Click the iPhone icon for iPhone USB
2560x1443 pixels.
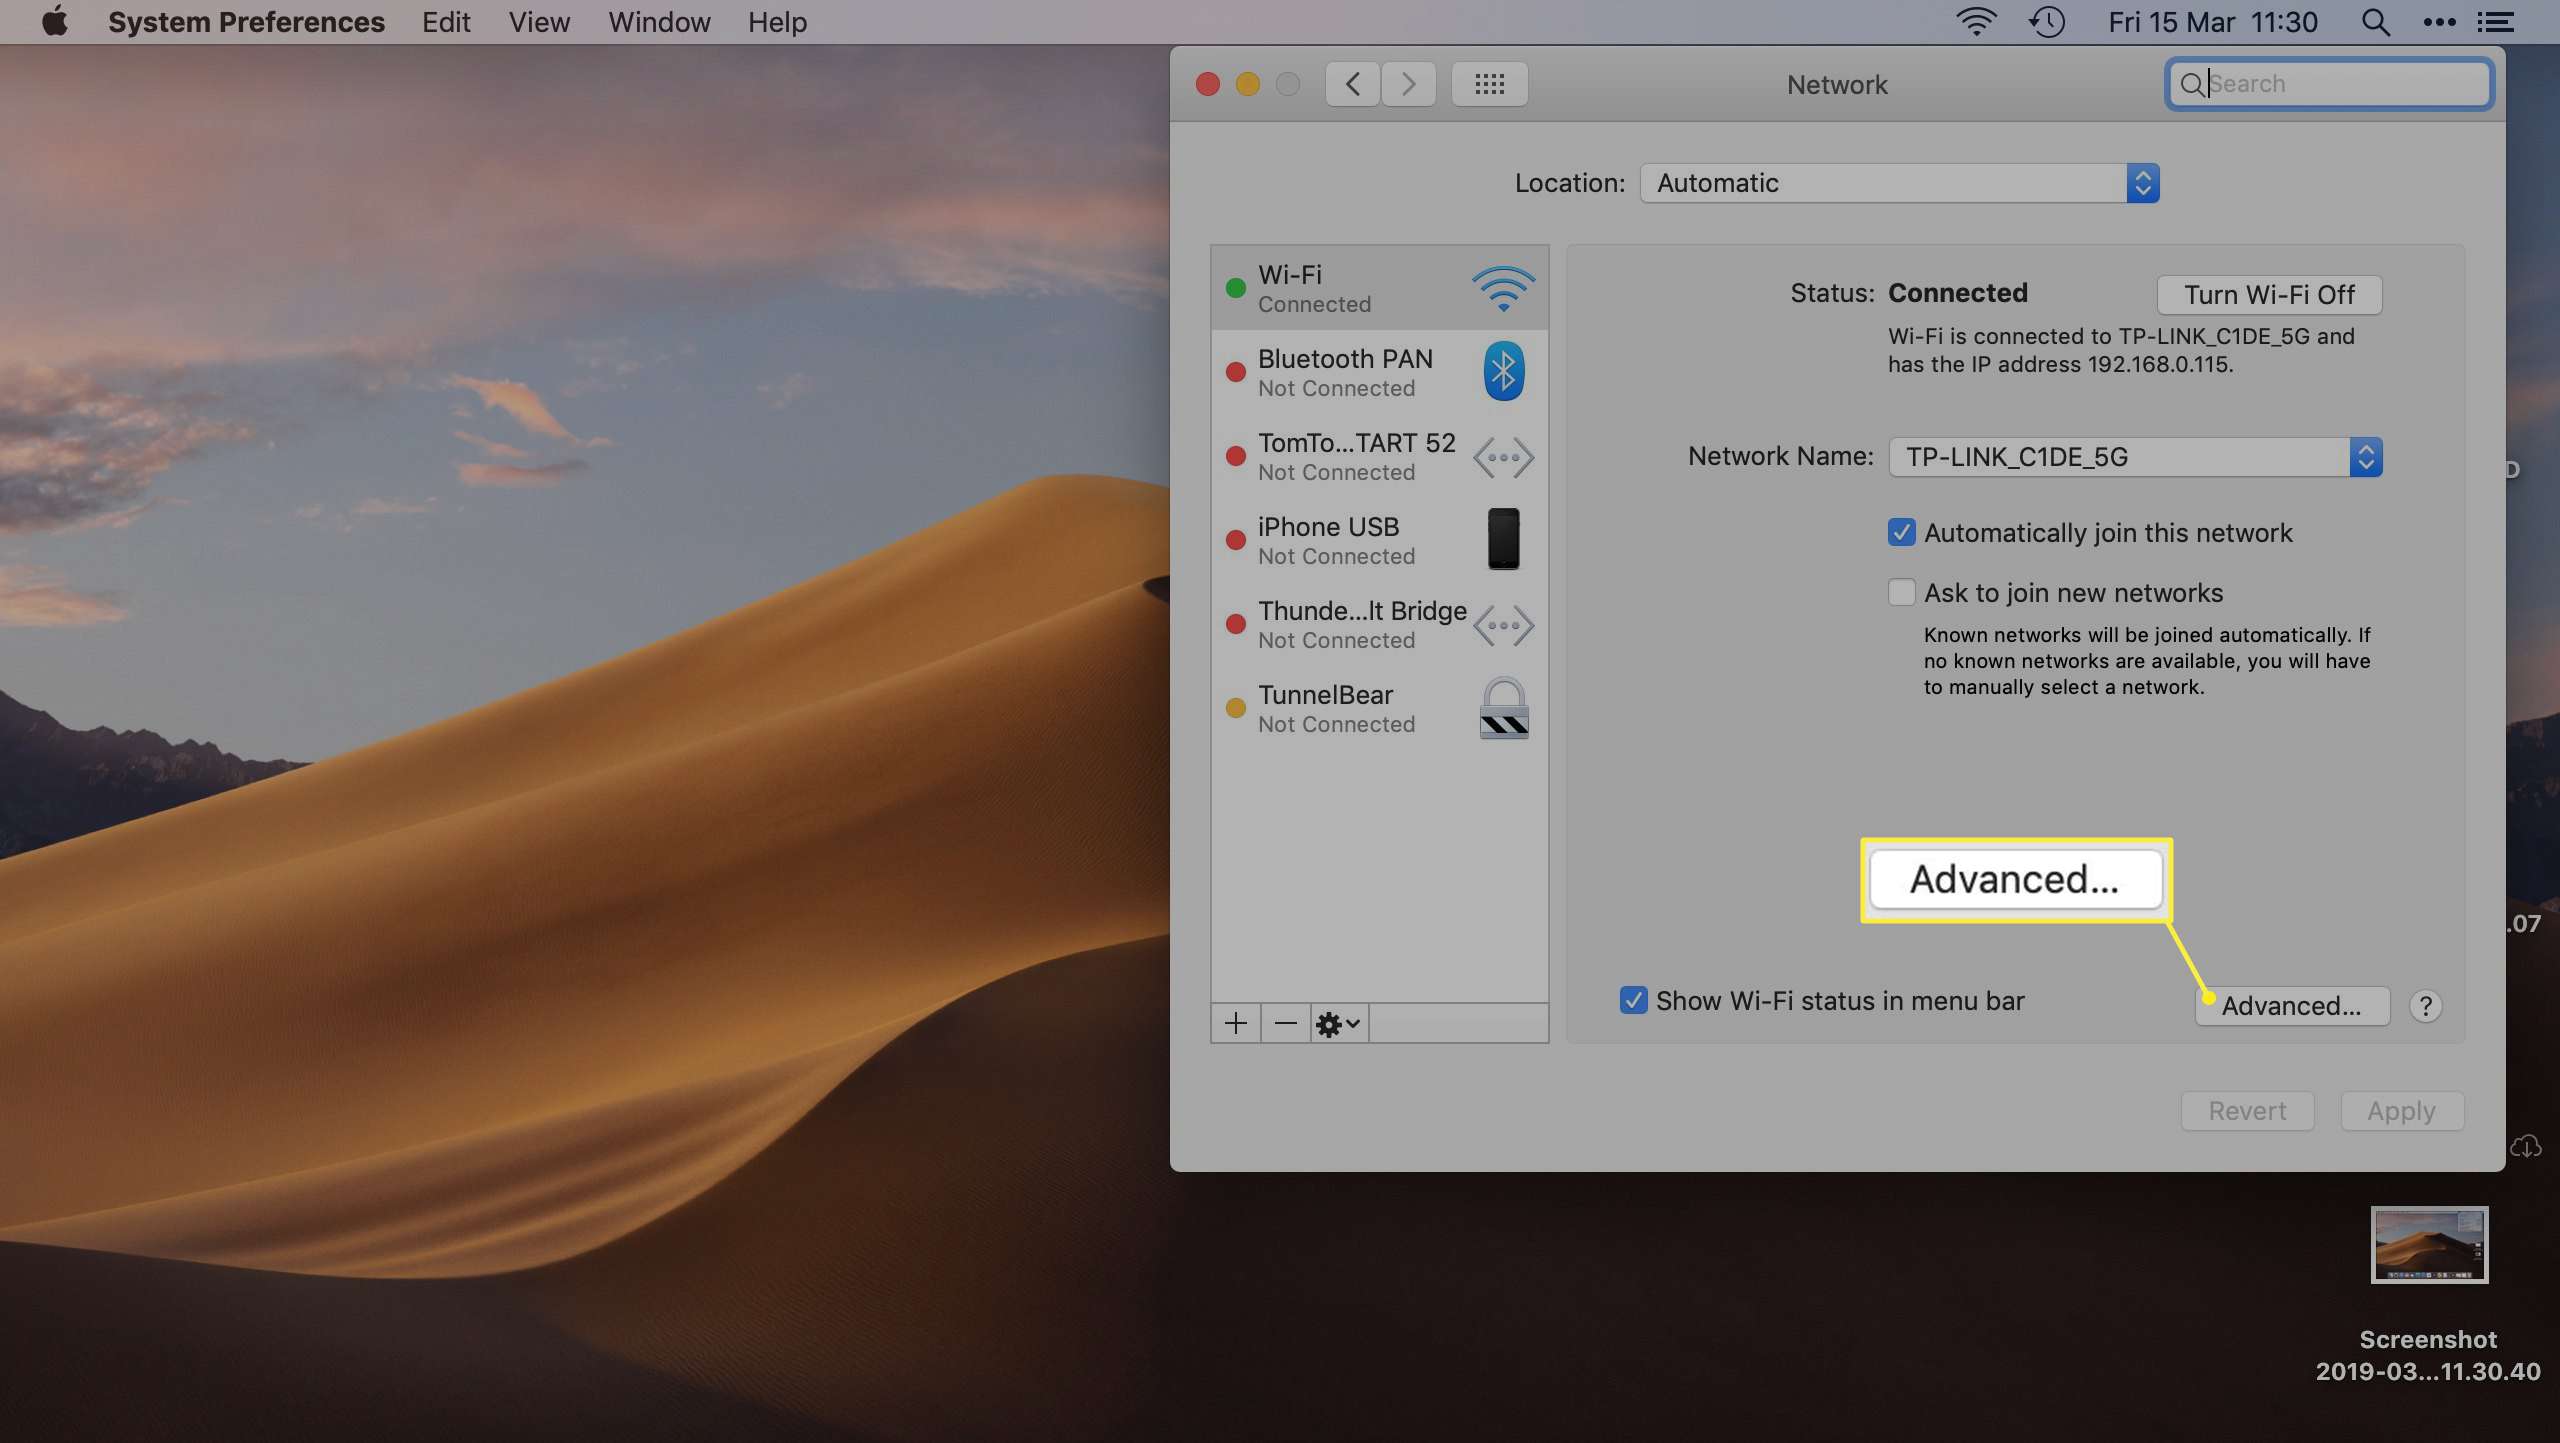[1503, 539]
